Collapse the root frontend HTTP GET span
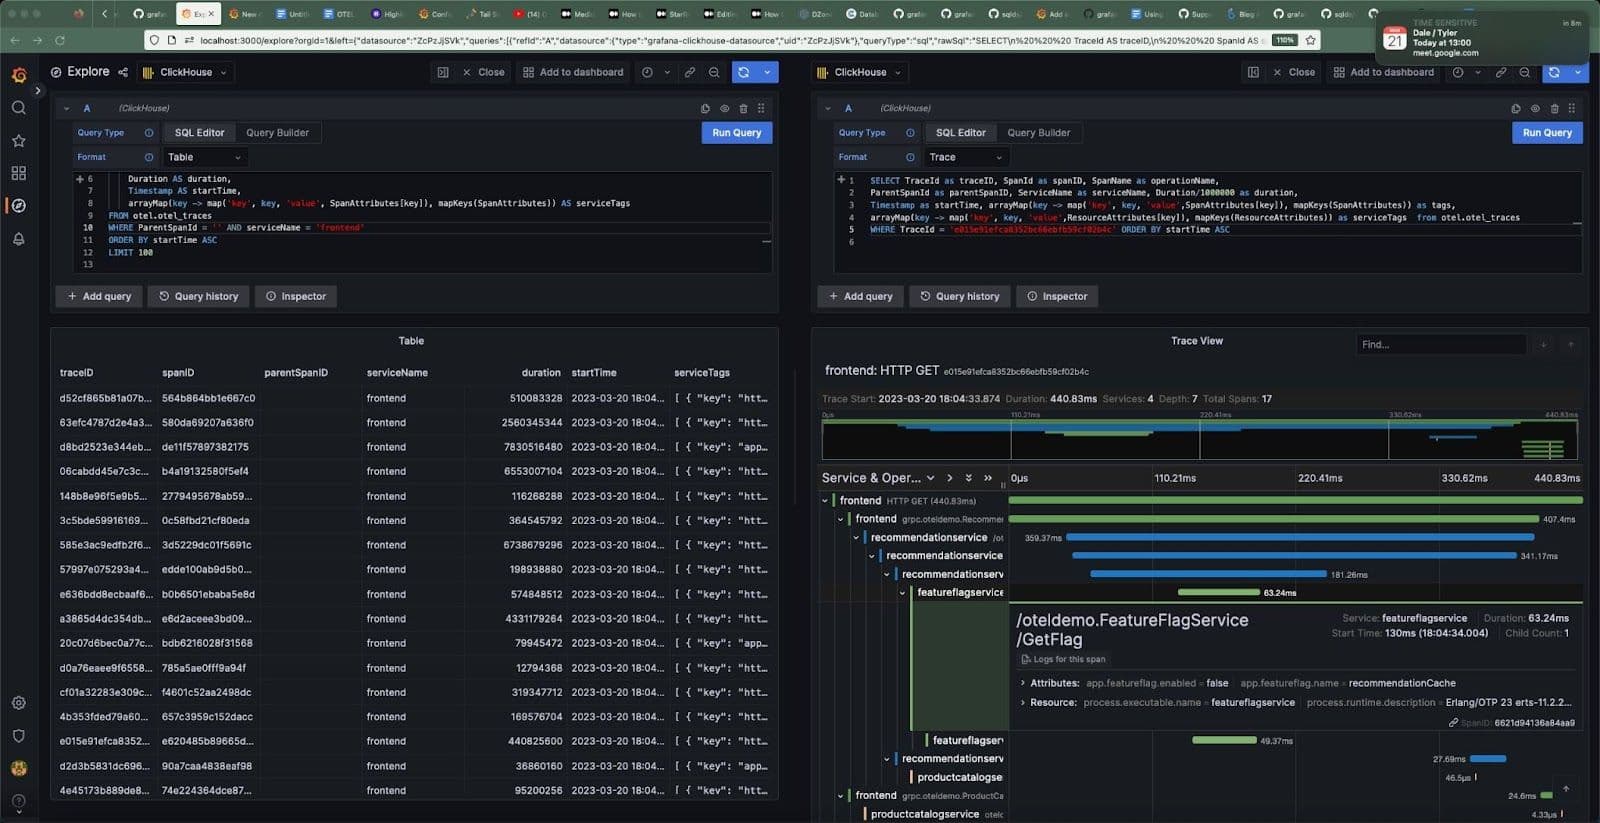 825,501
